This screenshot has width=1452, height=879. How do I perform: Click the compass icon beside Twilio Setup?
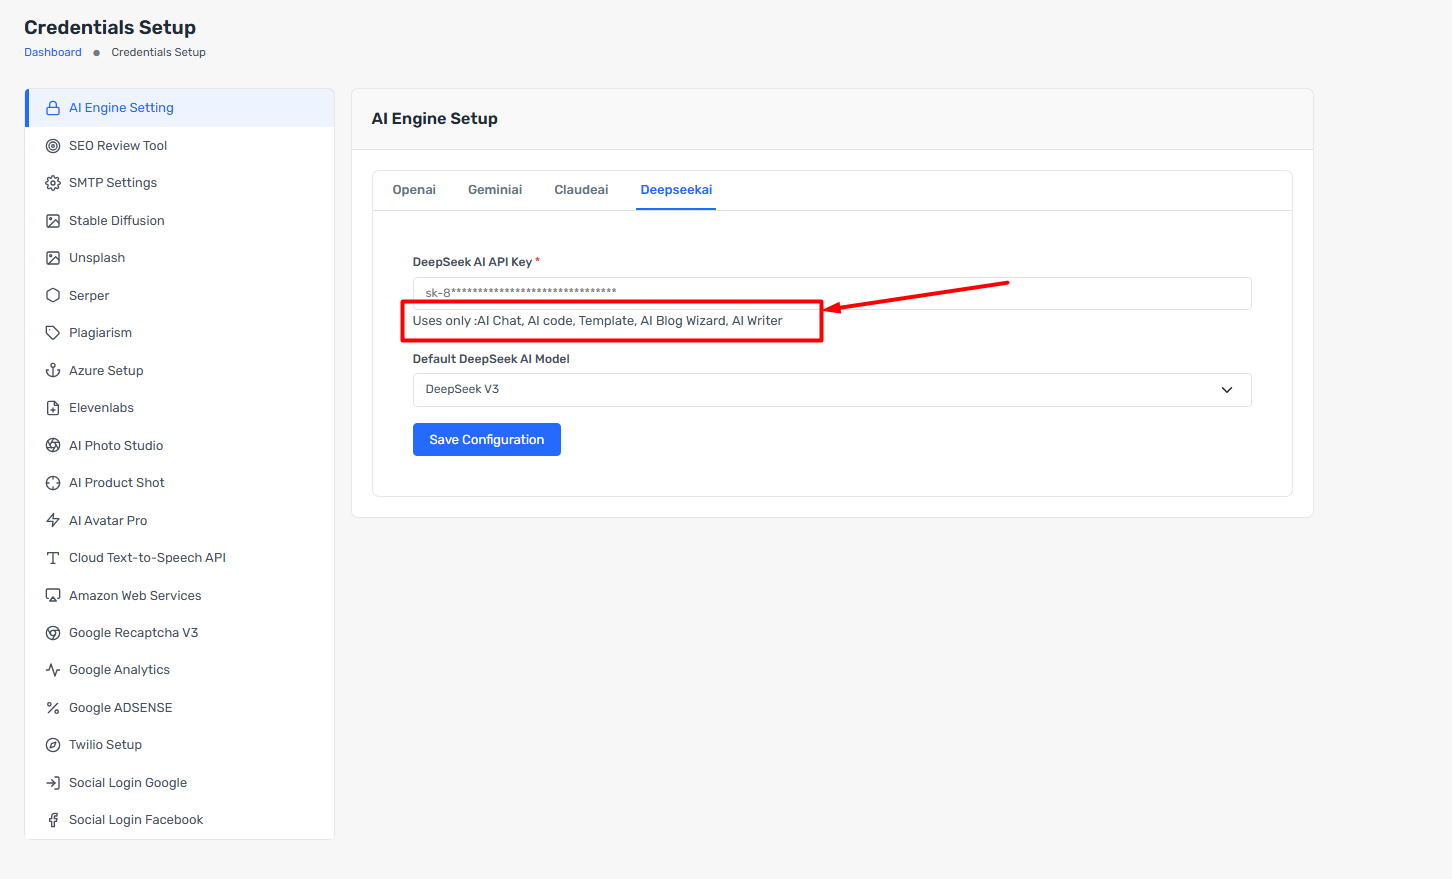(53, 745)
